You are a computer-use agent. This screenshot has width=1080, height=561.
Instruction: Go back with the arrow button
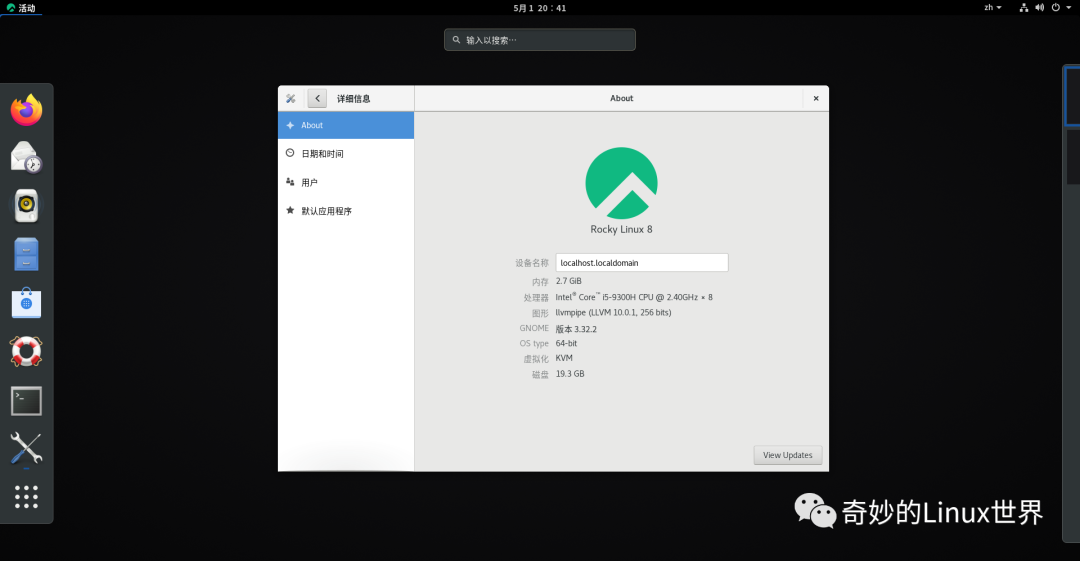[x=318, y=99]
